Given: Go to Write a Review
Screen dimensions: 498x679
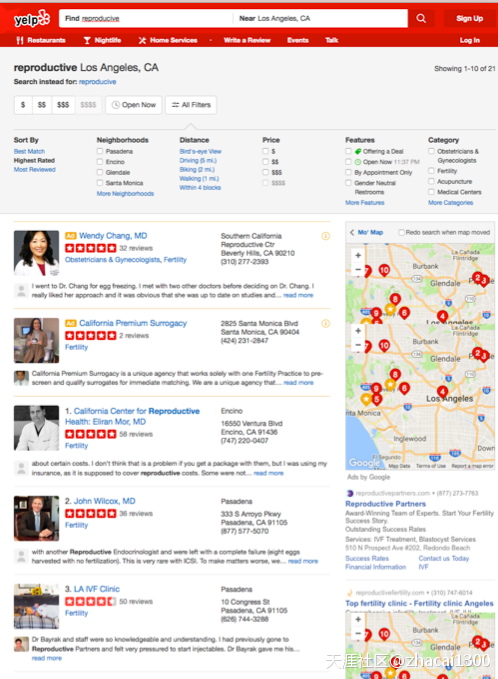Looking at the screenshot, I should click(x=247, y=40).
